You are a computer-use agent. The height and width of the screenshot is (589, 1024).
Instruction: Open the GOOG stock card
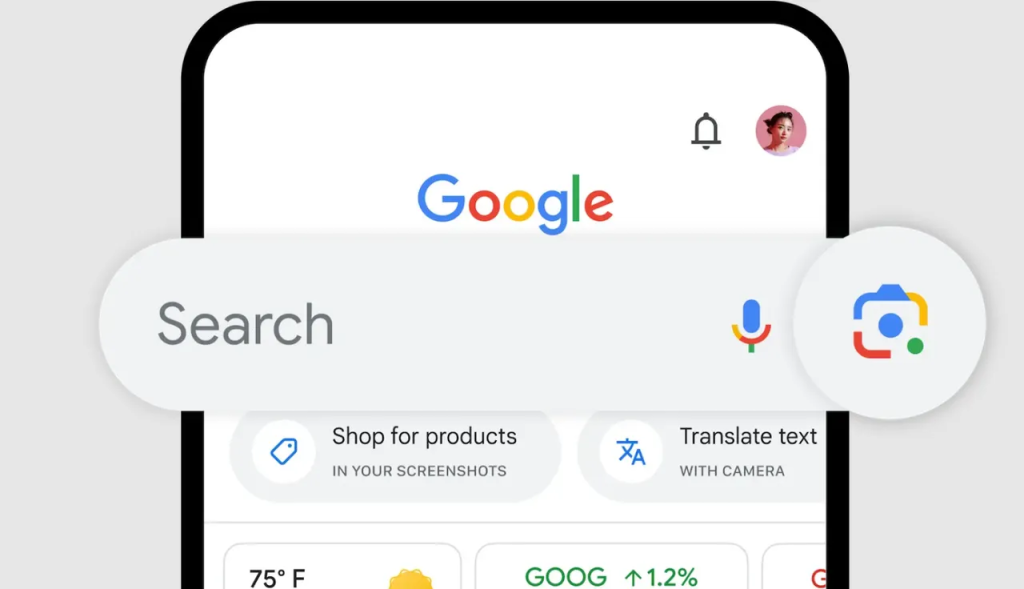(611, 566)
